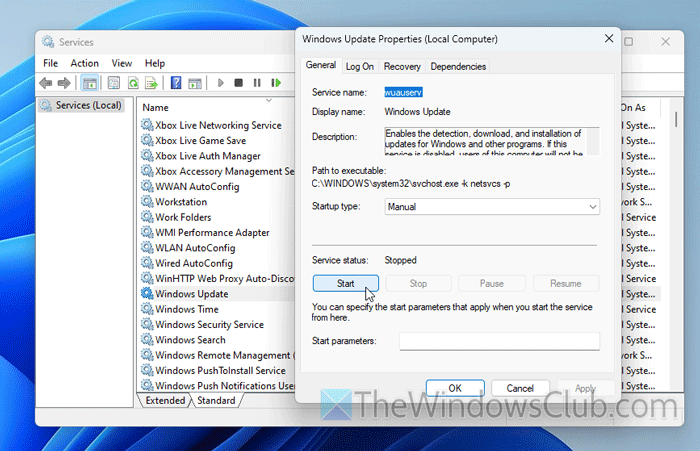Switch to the Dependencies tab
Viewport: 700px width, 451px height.
pos(458,67)
